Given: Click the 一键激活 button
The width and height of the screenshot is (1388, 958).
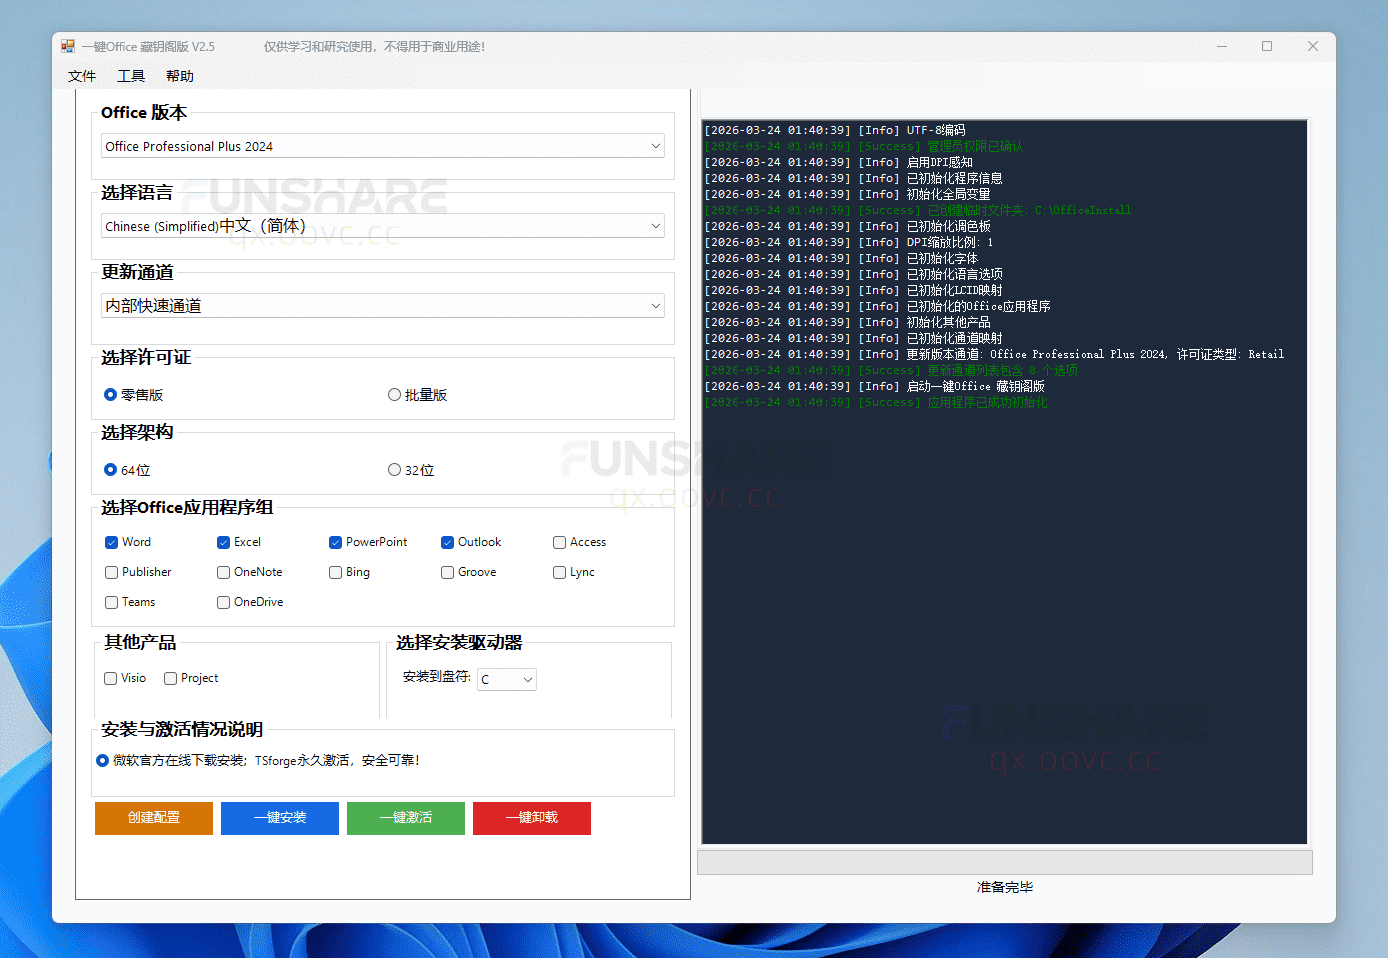Looking at the screenshot, I should (x=405, y=818).
